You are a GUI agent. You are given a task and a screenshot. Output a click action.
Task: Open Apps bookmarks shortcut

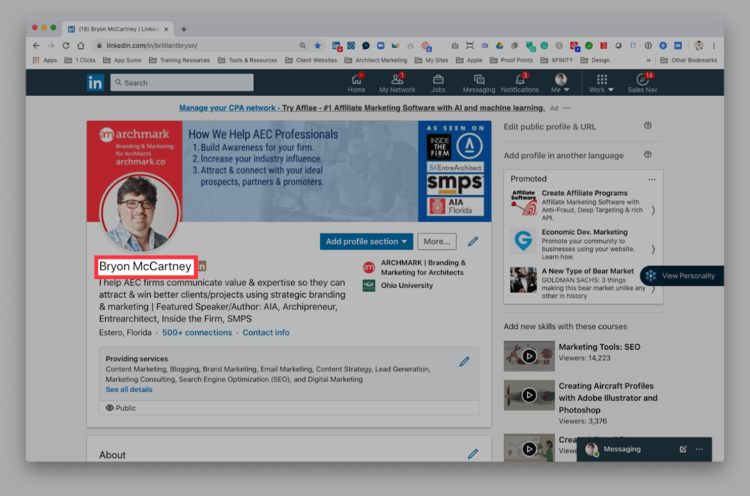pyautogui.click(x=45, y=60)
